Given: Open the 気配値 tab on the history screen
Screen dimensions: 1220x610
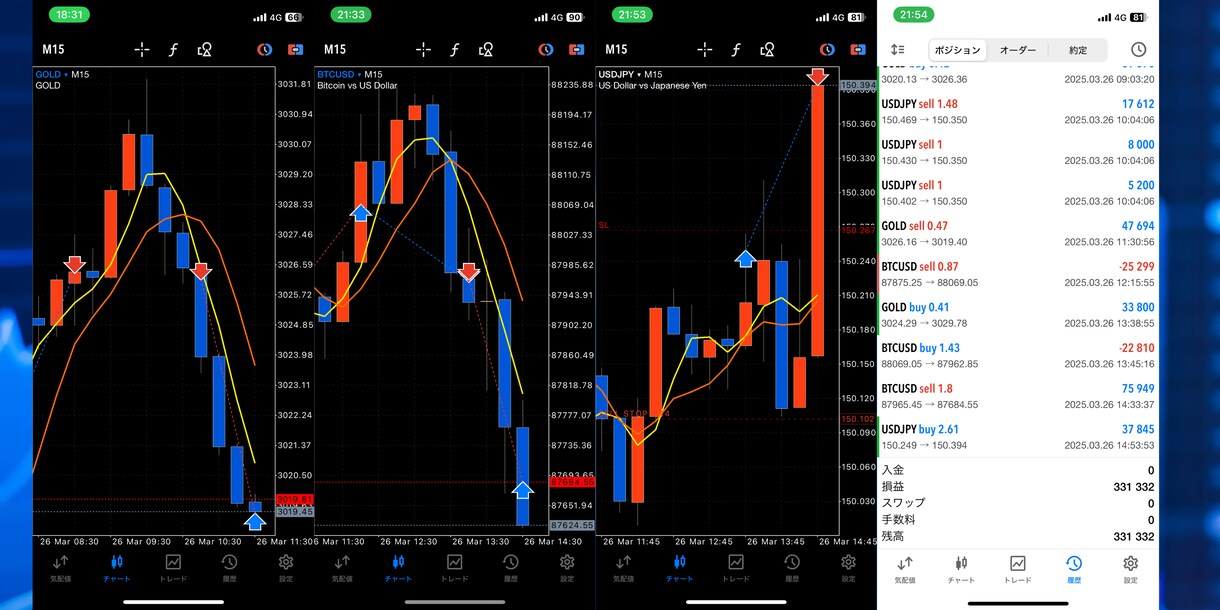Looking at the screenshot, I should [905, 568].
